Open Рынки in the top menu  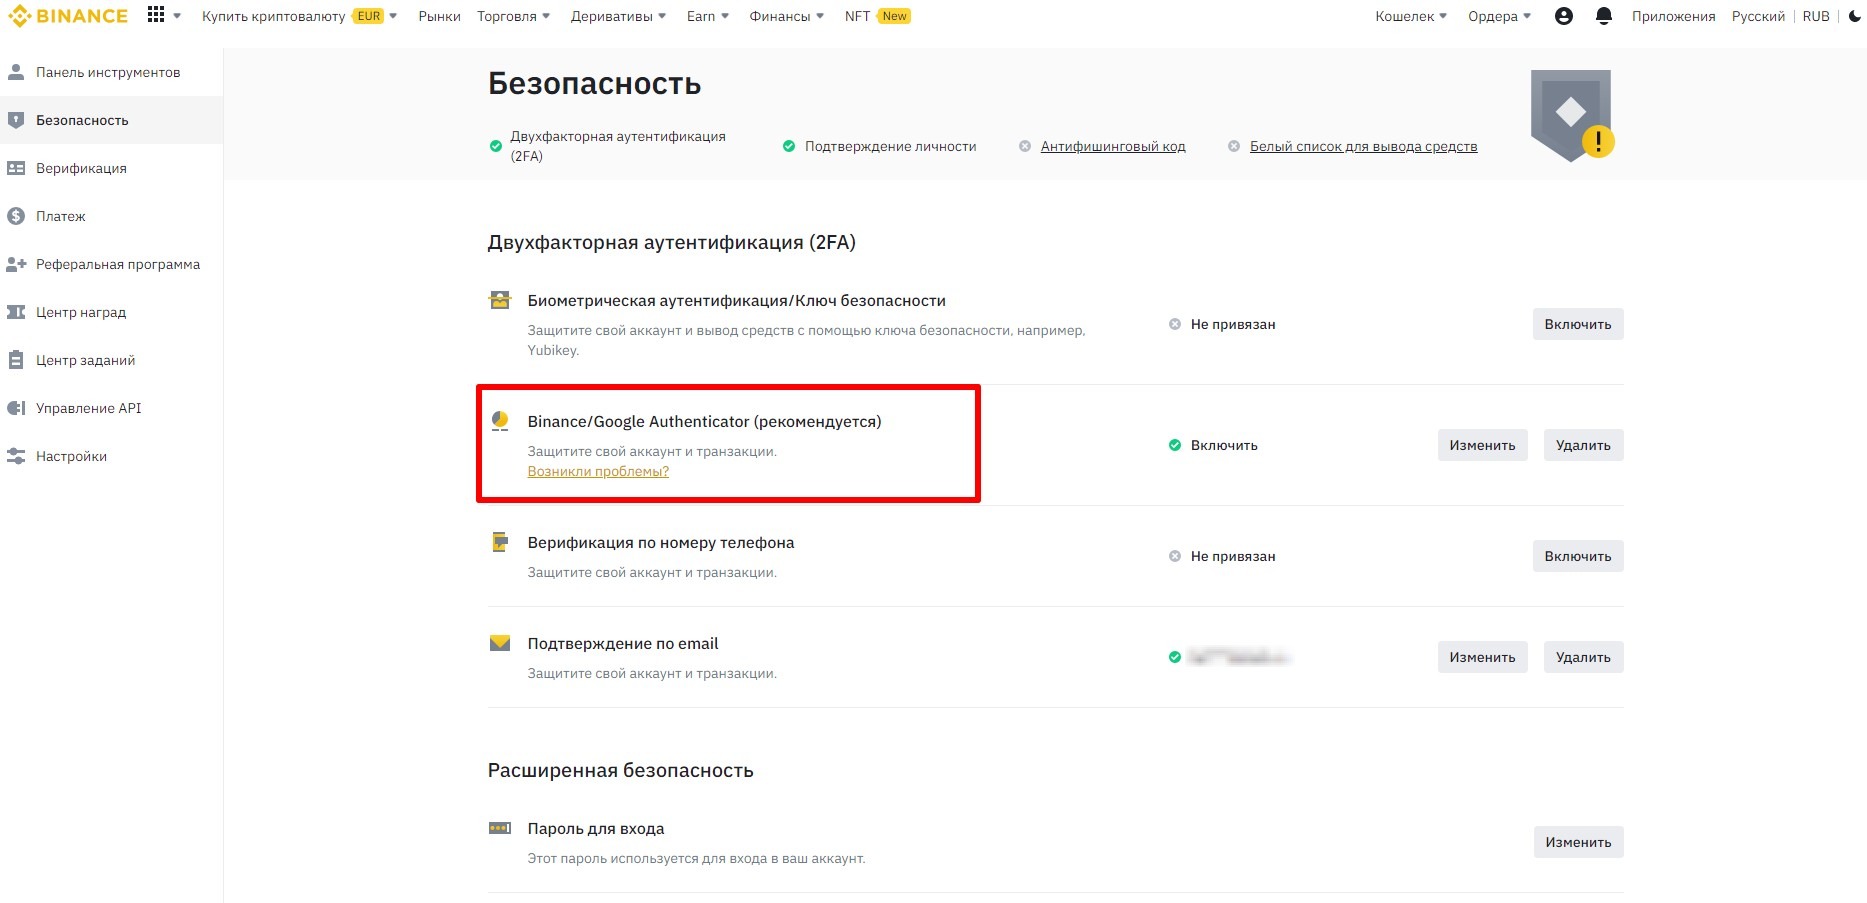coord(439,16)
